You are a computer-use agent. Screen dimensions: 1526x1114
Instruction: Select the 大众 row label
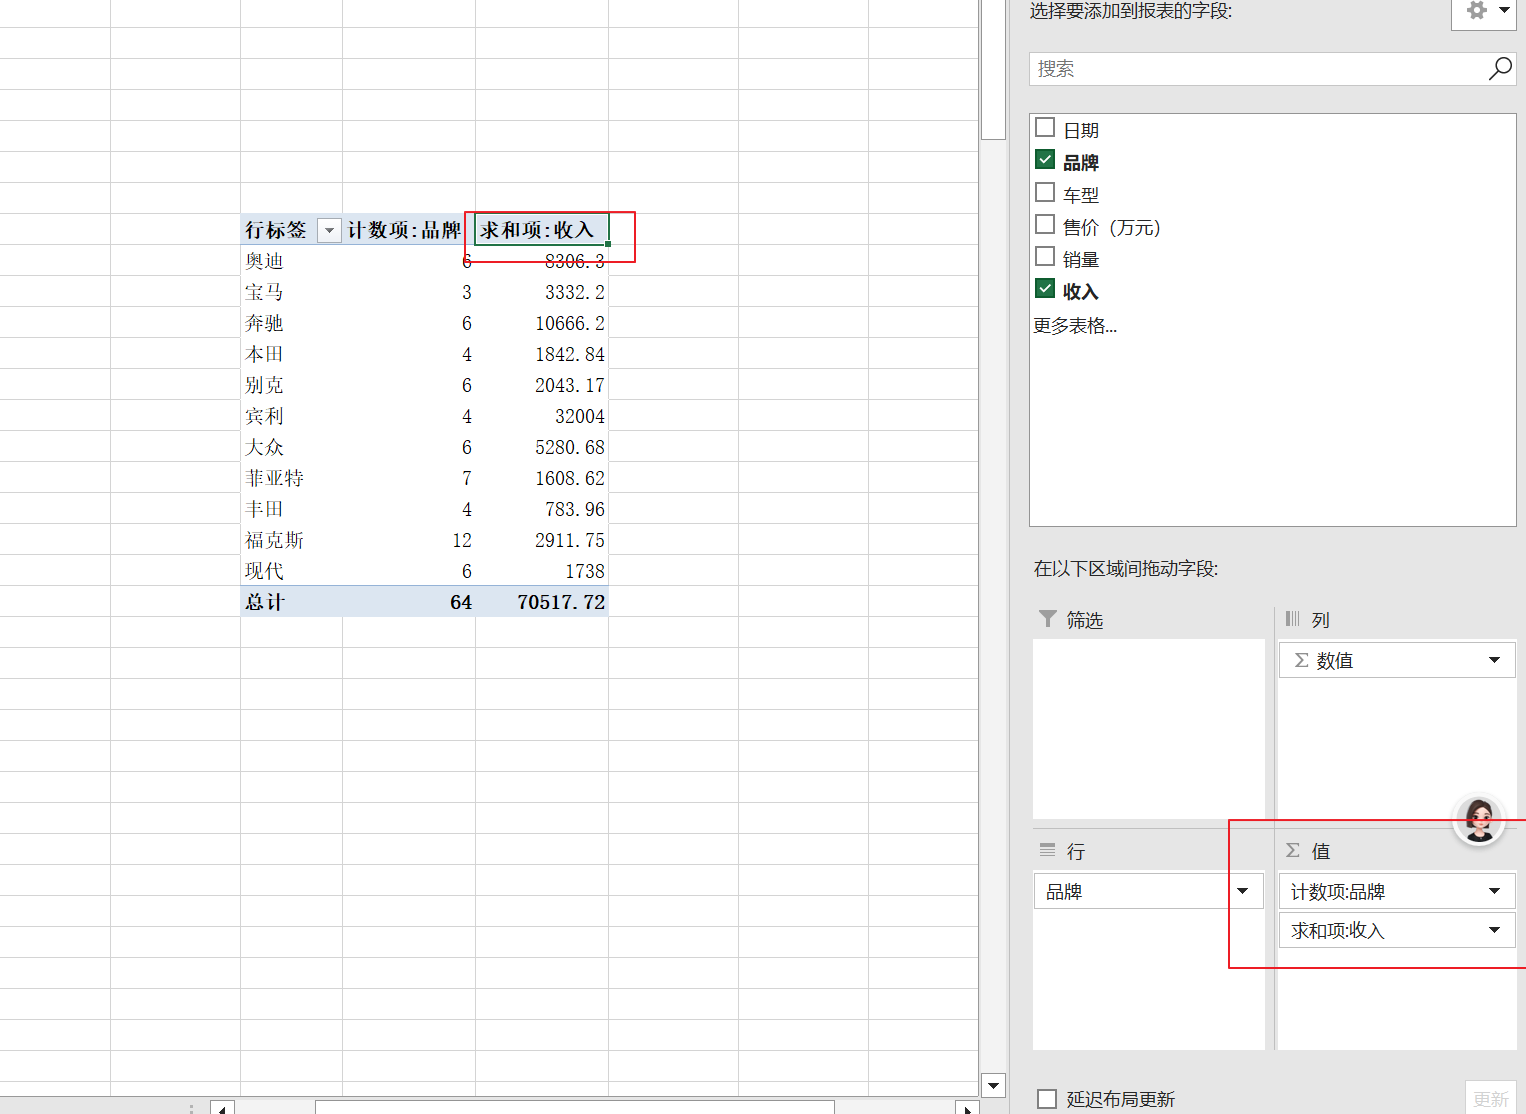[291, 447]
